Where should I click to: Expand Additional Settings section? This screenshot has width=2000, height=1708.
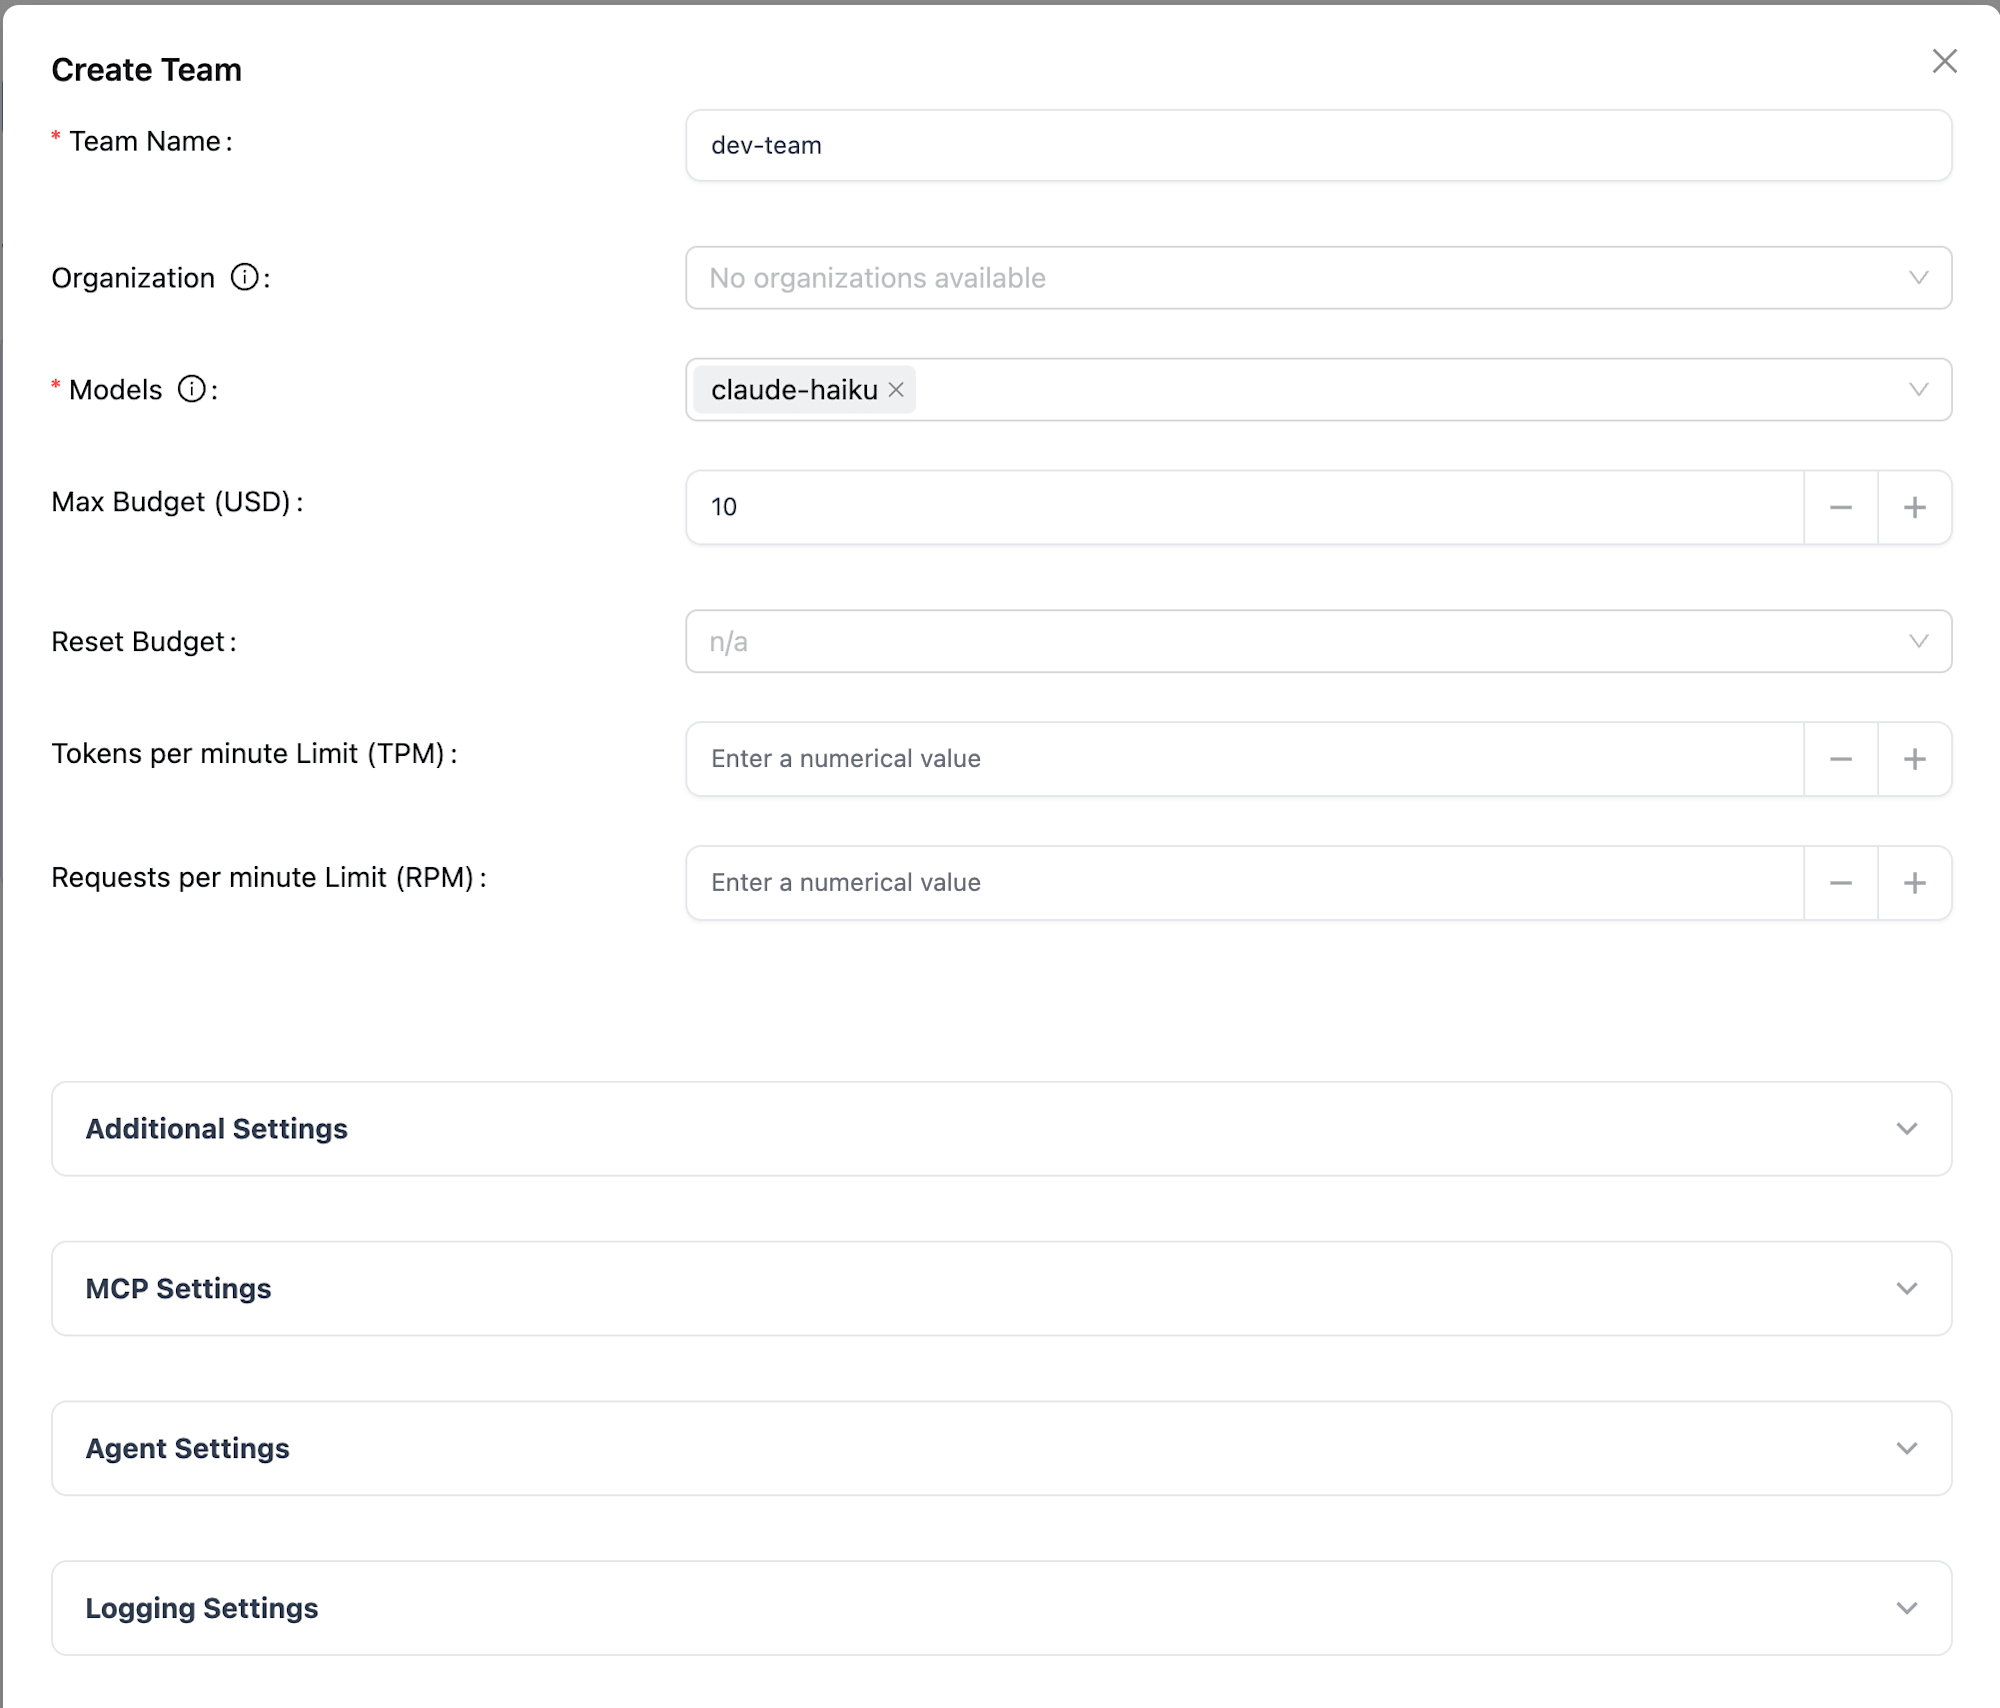1001,1129
